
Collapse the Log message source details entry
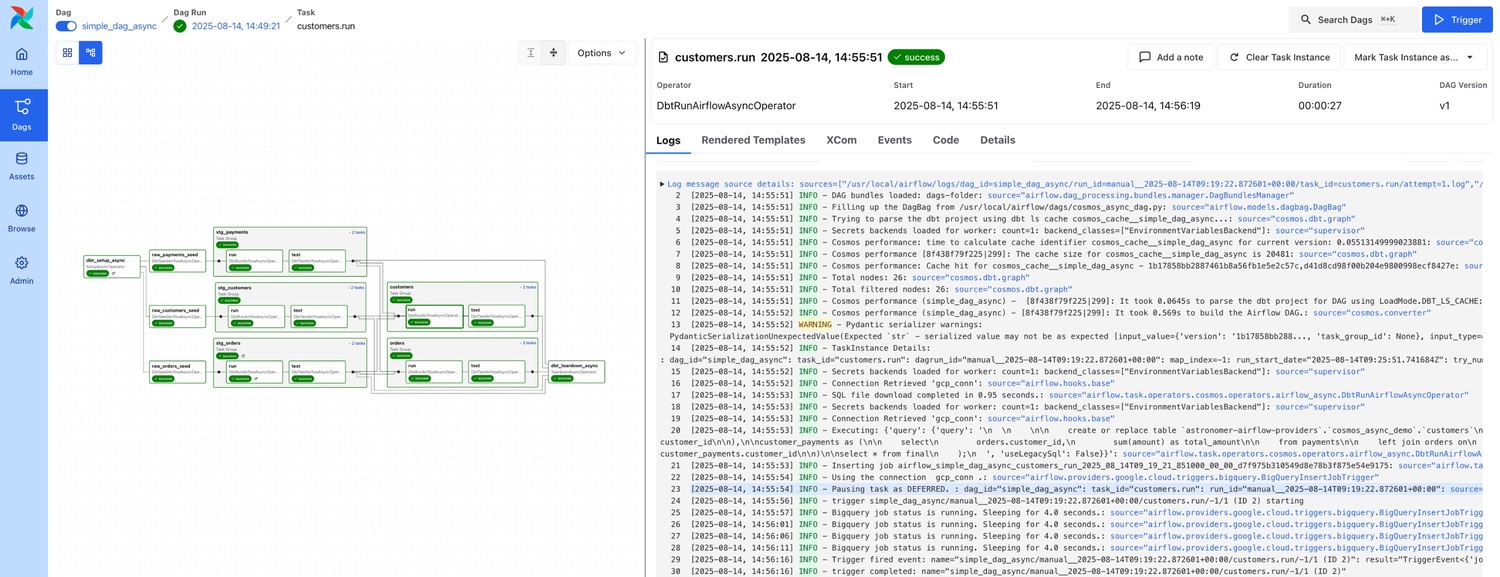[662, 184]
